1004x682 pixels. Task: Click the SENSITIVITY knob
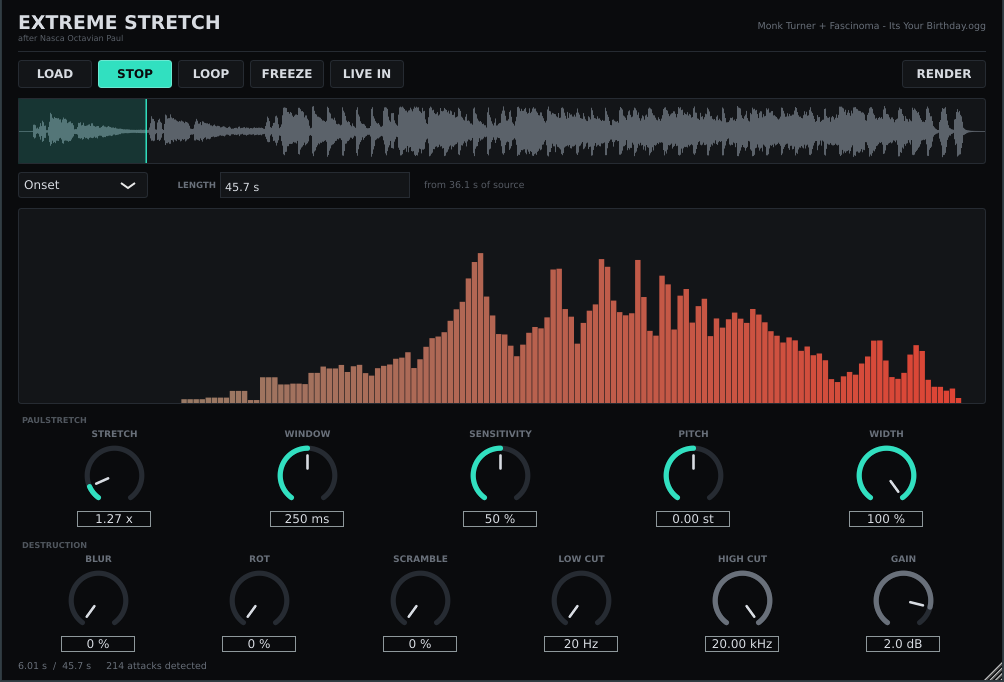(500, 475)
